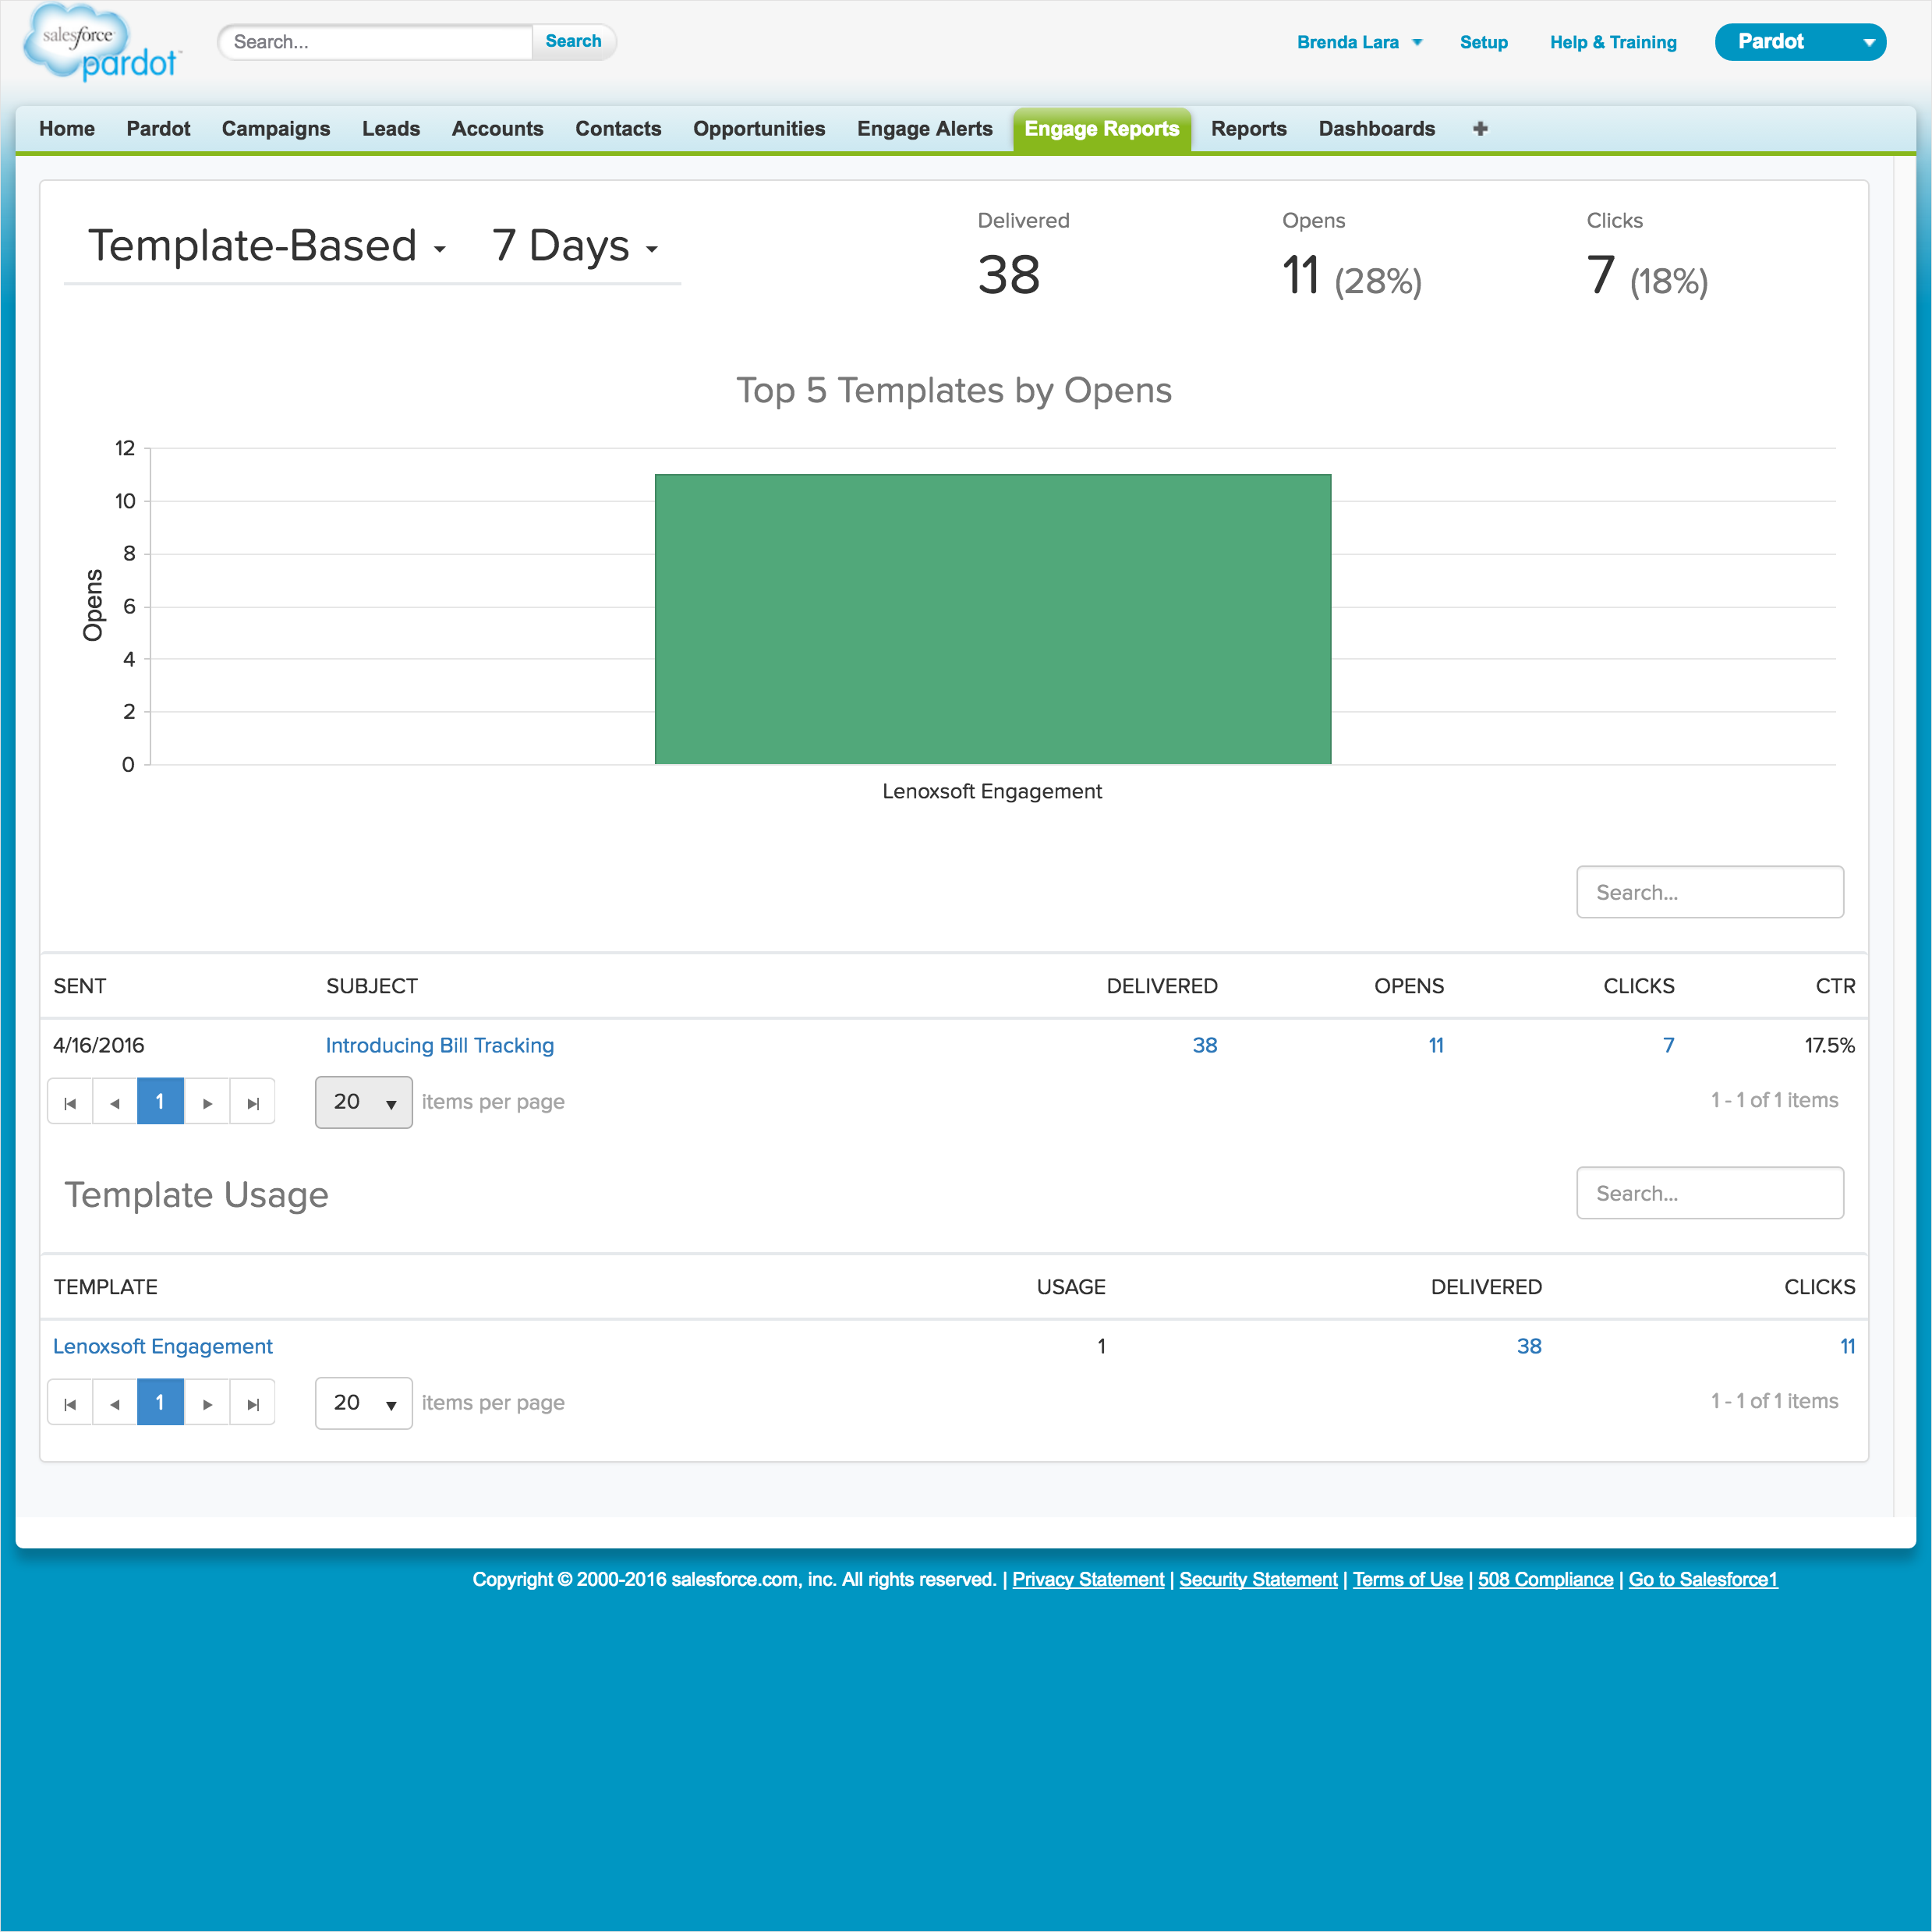Switch to the Dashboards tab
The width and height of the screenshot is (1932, 1932).
1377,128
